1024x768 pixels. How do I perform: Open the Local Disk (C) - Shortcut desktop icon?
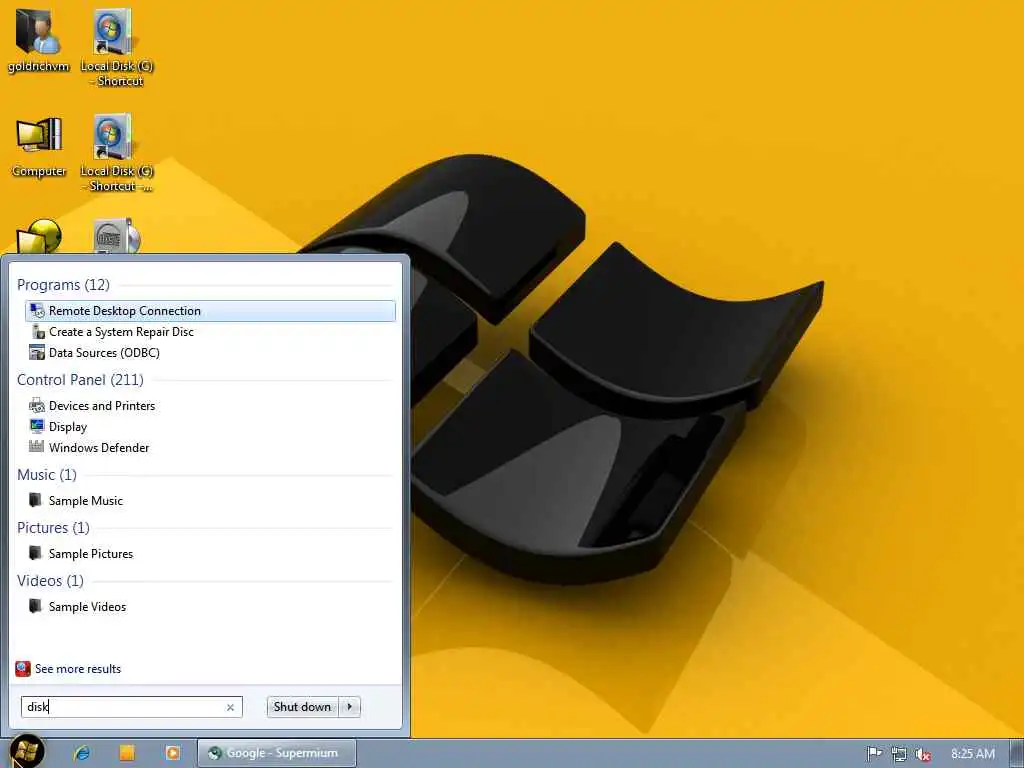click(x=116, y=48)
